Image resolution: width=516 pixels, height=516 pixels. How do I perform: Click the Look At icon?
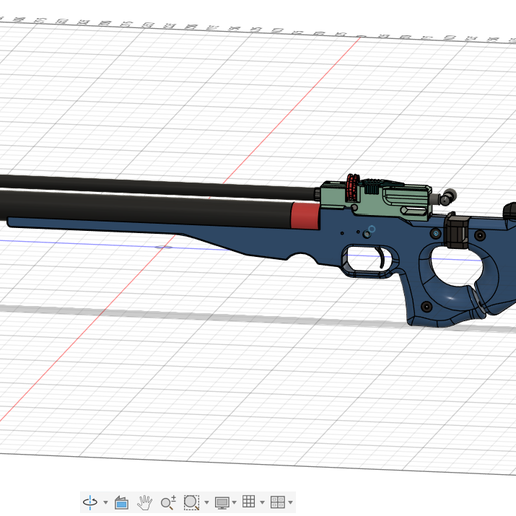pyautogui.click(x=122, y=502)
